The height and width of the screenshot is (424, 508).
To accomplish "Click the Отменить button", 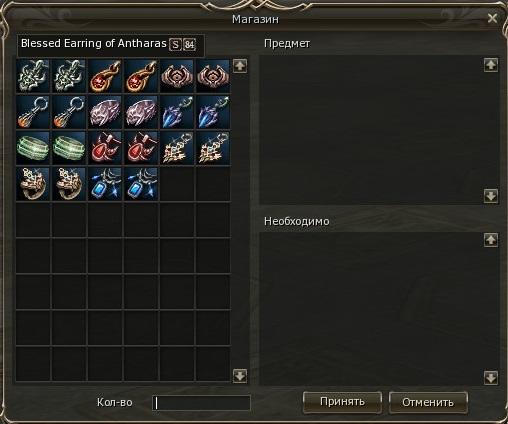I will (x=428, y=402).
